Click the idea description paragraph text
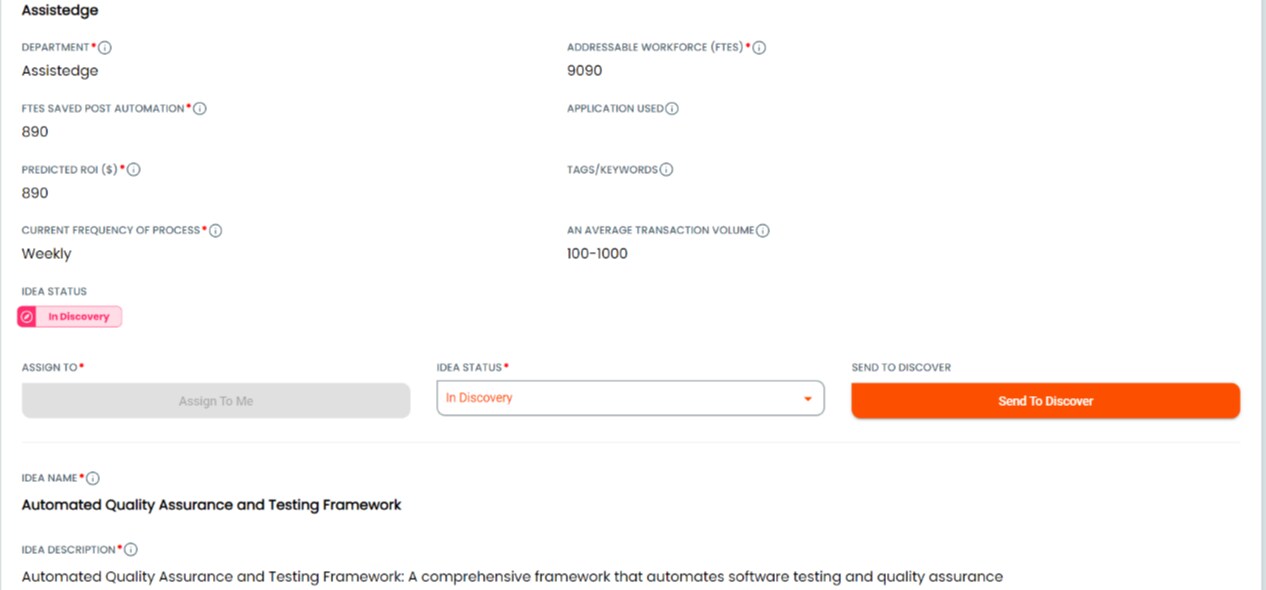 pos(512,577)
